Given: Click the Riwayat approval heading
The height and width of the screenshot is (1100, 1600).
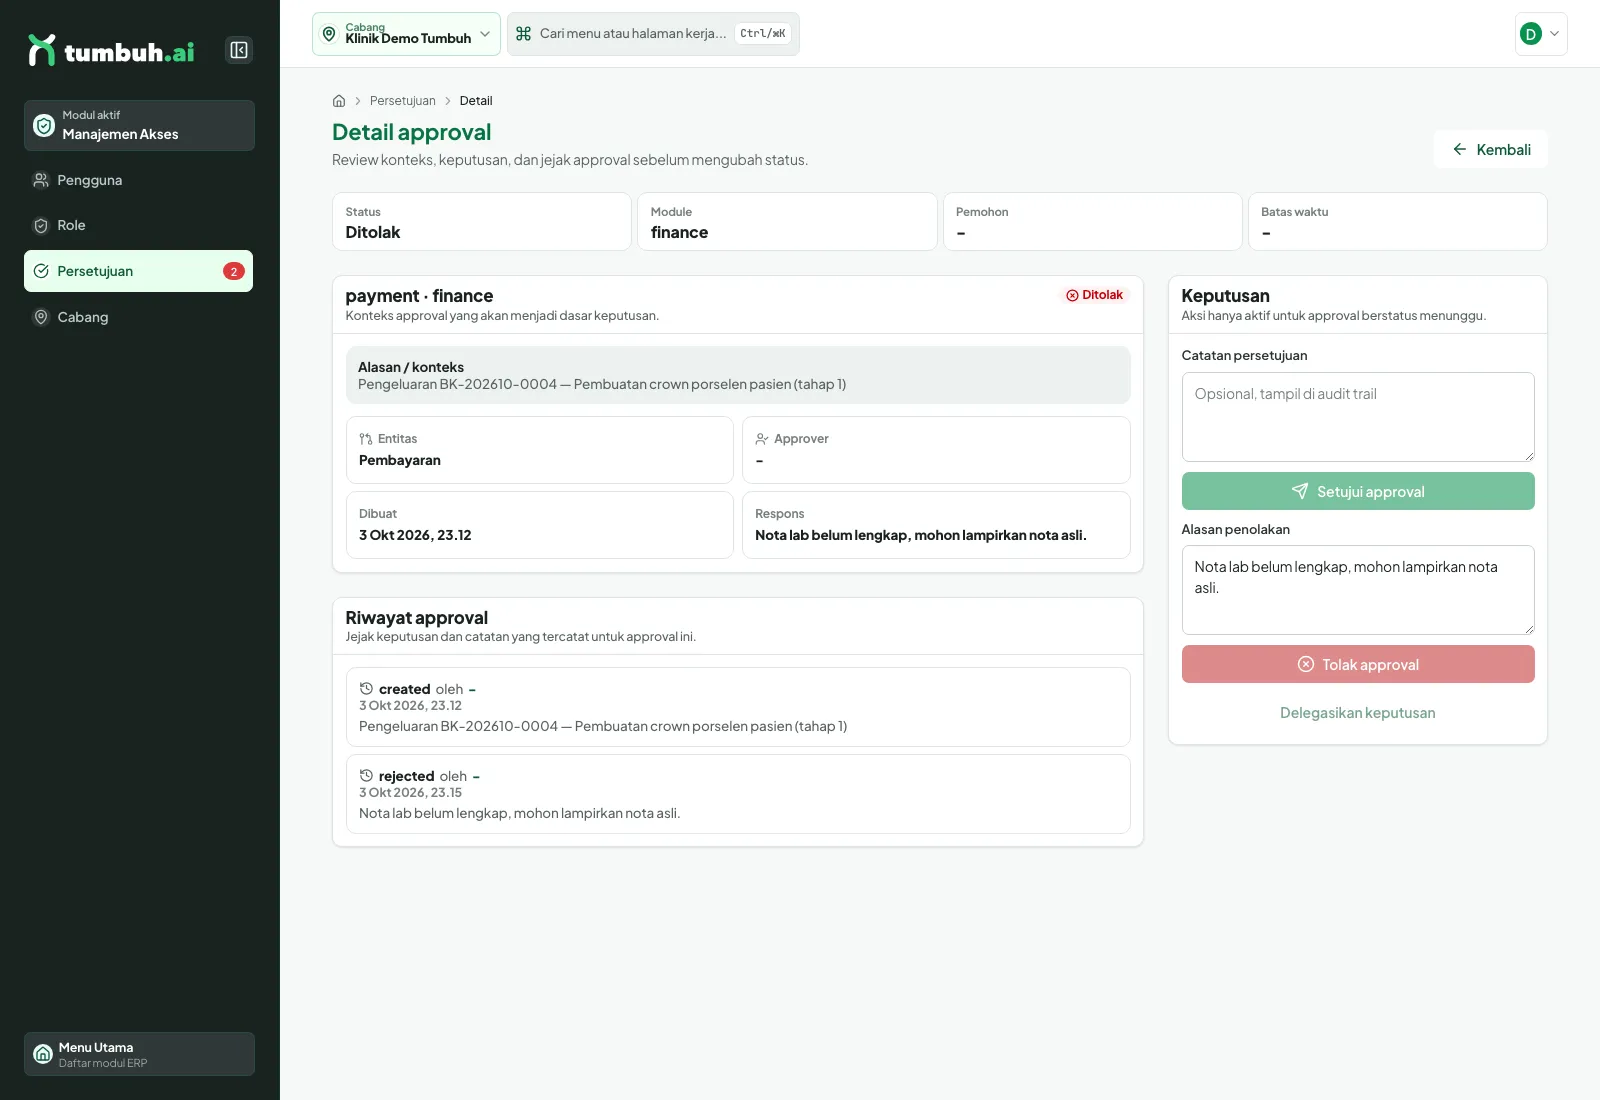Looking at the screenshot, I should point(417,618).
